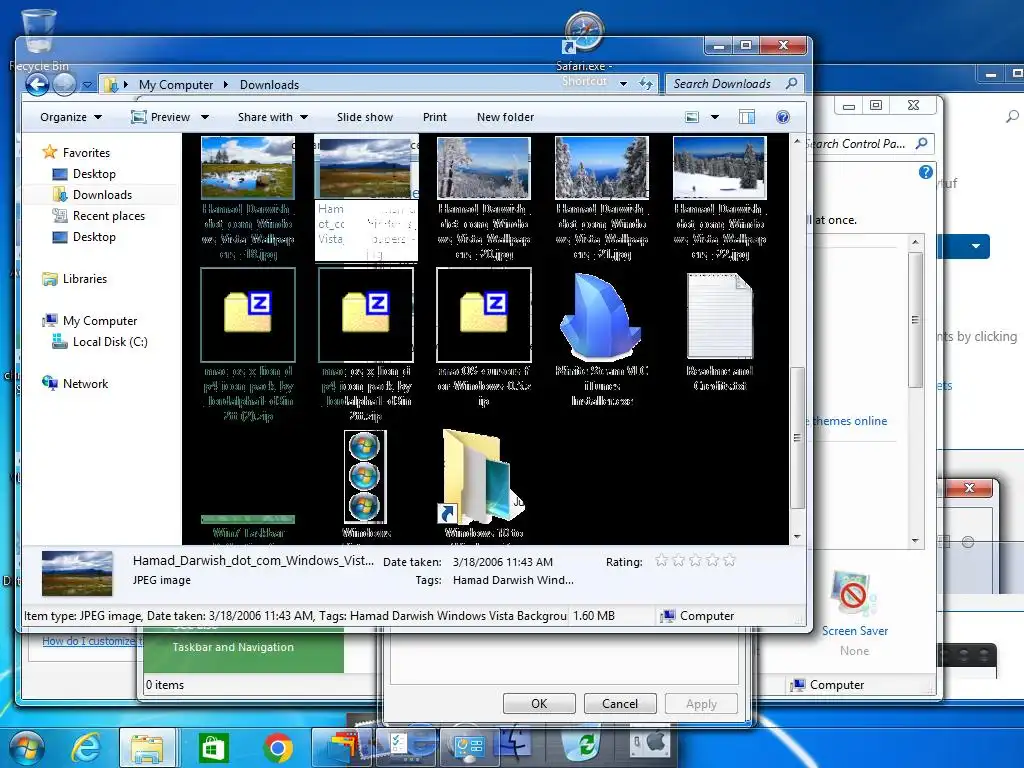
Task: Launch Internet Explorer from taskbar
Action: [x=86, y=746]
